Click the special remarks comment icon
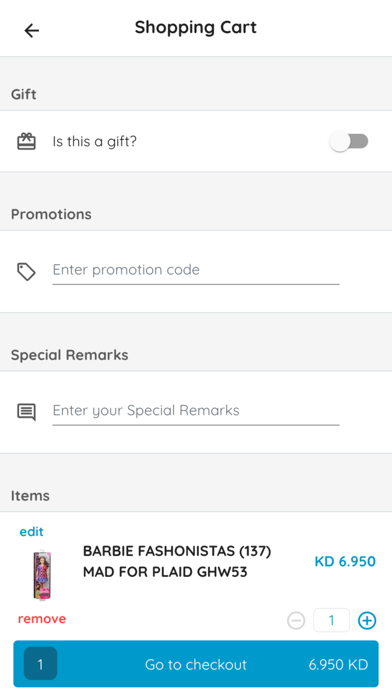This screenshot has height=696, width=392. 26,412
